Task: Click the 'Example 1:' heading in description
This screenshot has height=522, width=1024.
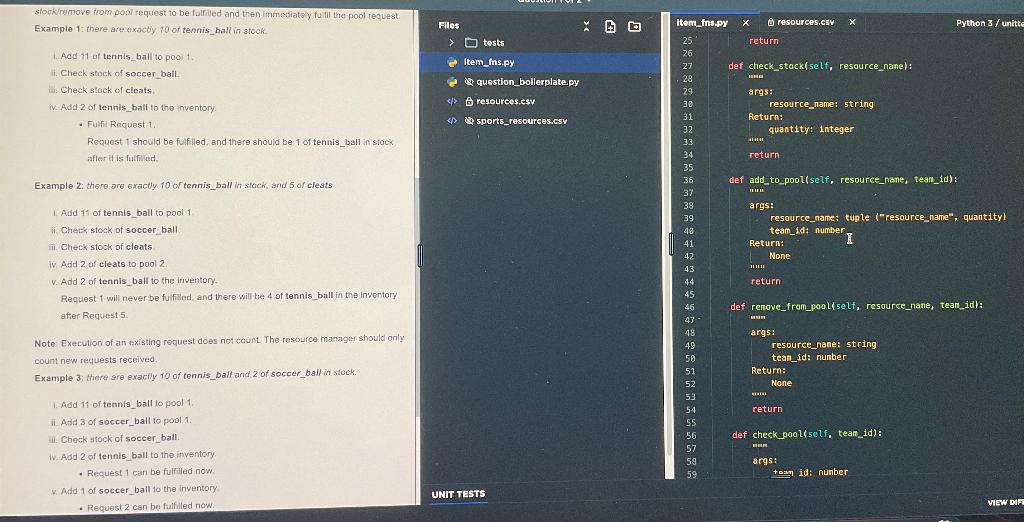Action: point(59,29)
